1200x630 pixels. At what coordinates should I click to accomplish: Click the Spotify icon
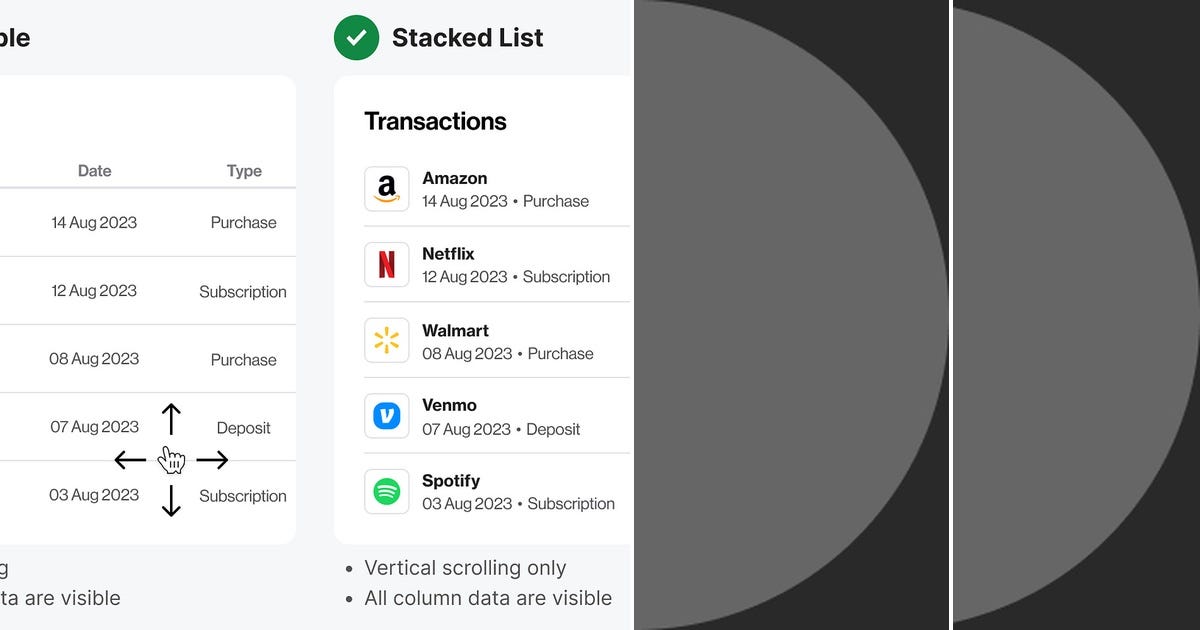tap(387, 491)
